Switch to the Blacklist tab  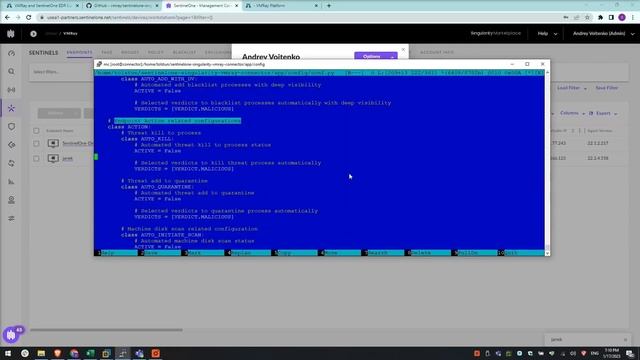pyautogui.click(x=184, y=53)
